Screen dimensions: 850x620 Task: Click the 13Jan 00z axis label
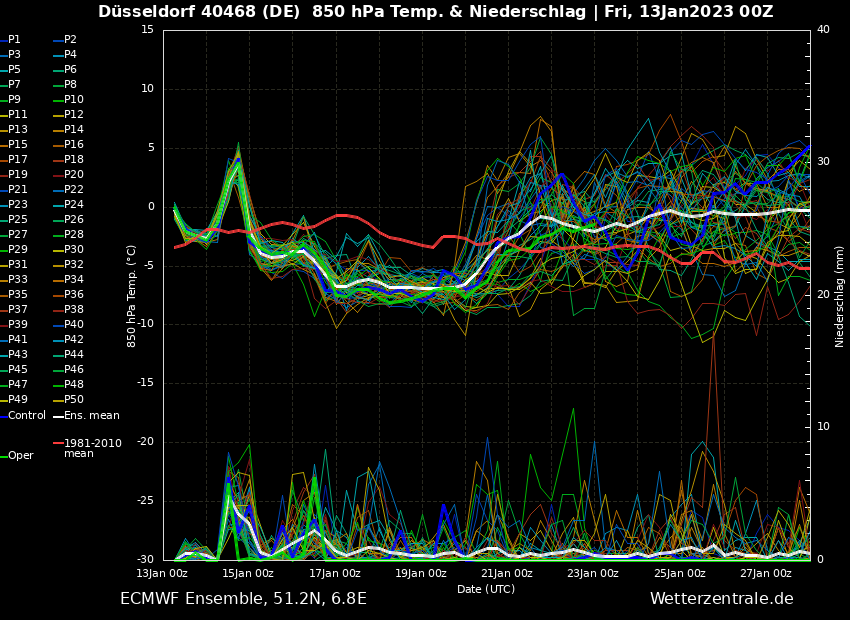click(162, 573)
